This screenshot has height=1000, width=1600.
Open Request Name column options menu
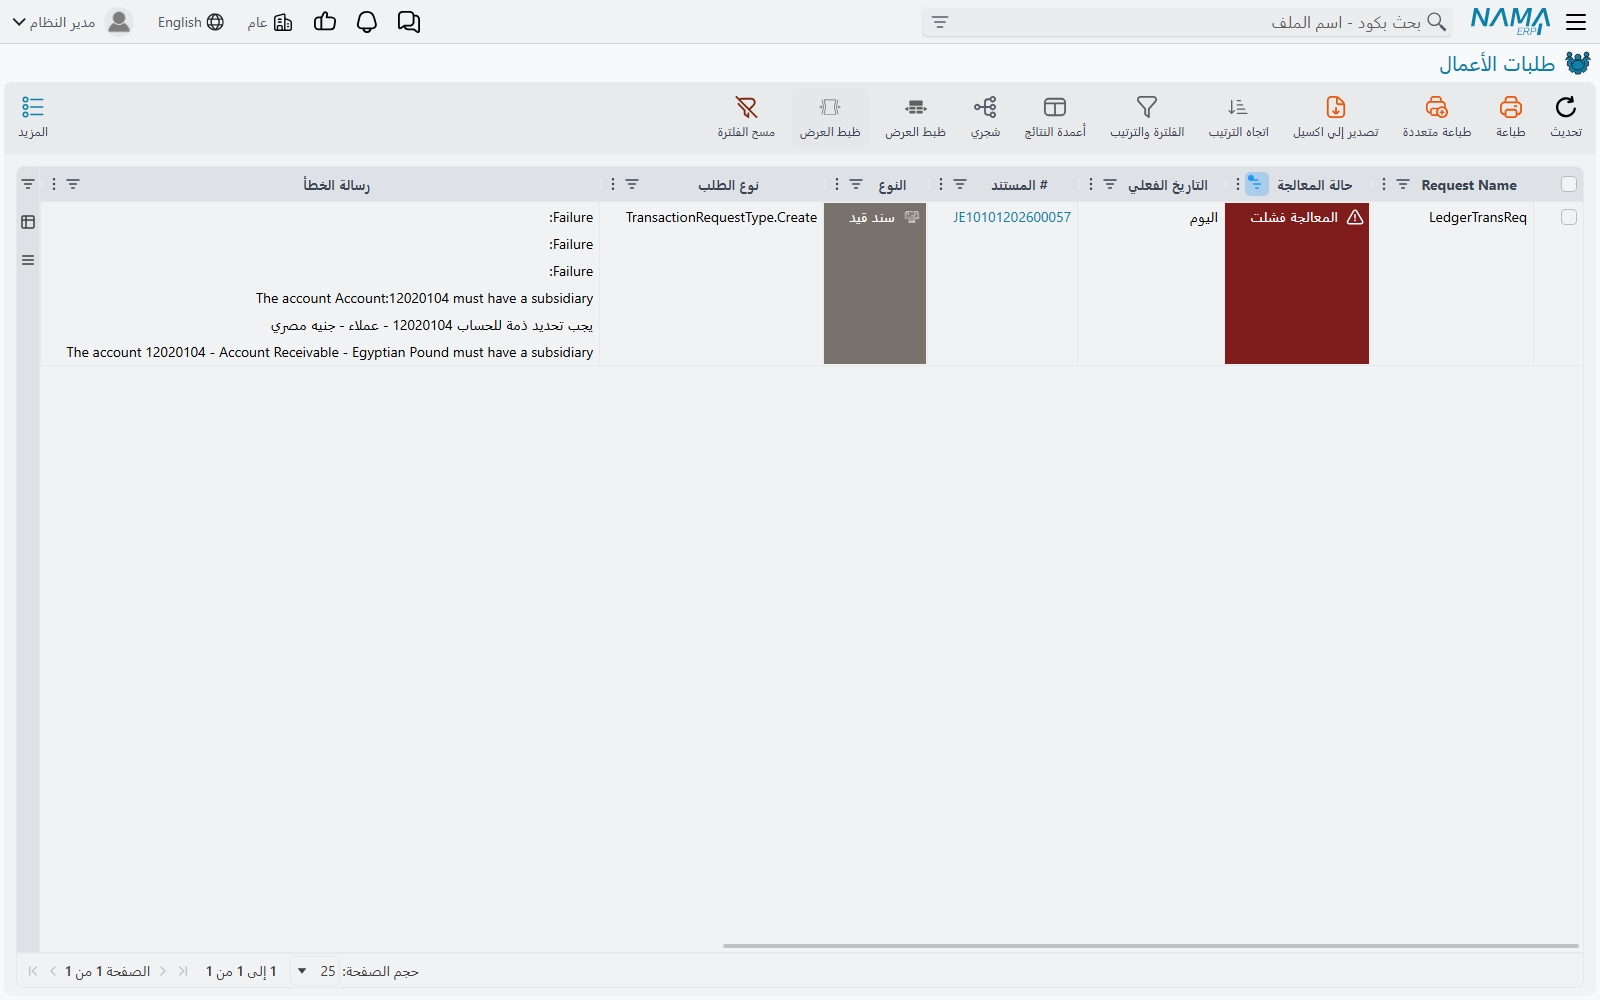1384,184
